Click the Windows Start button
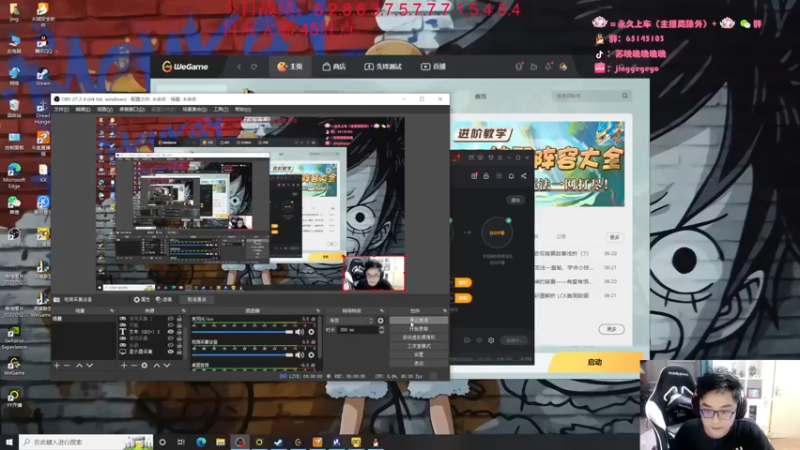Image resolution: width=800 pixels, height=450 pixels. click(x=9, y=442)
